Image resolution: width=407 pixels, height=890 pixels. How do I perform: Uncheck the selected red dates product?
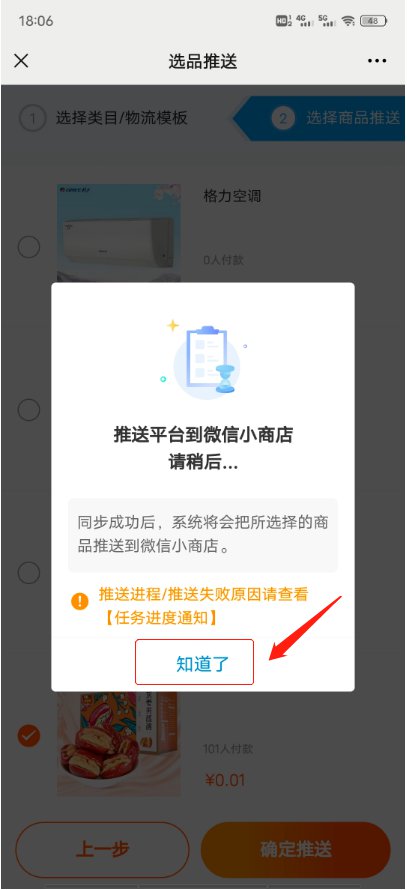tap(29, 736)
